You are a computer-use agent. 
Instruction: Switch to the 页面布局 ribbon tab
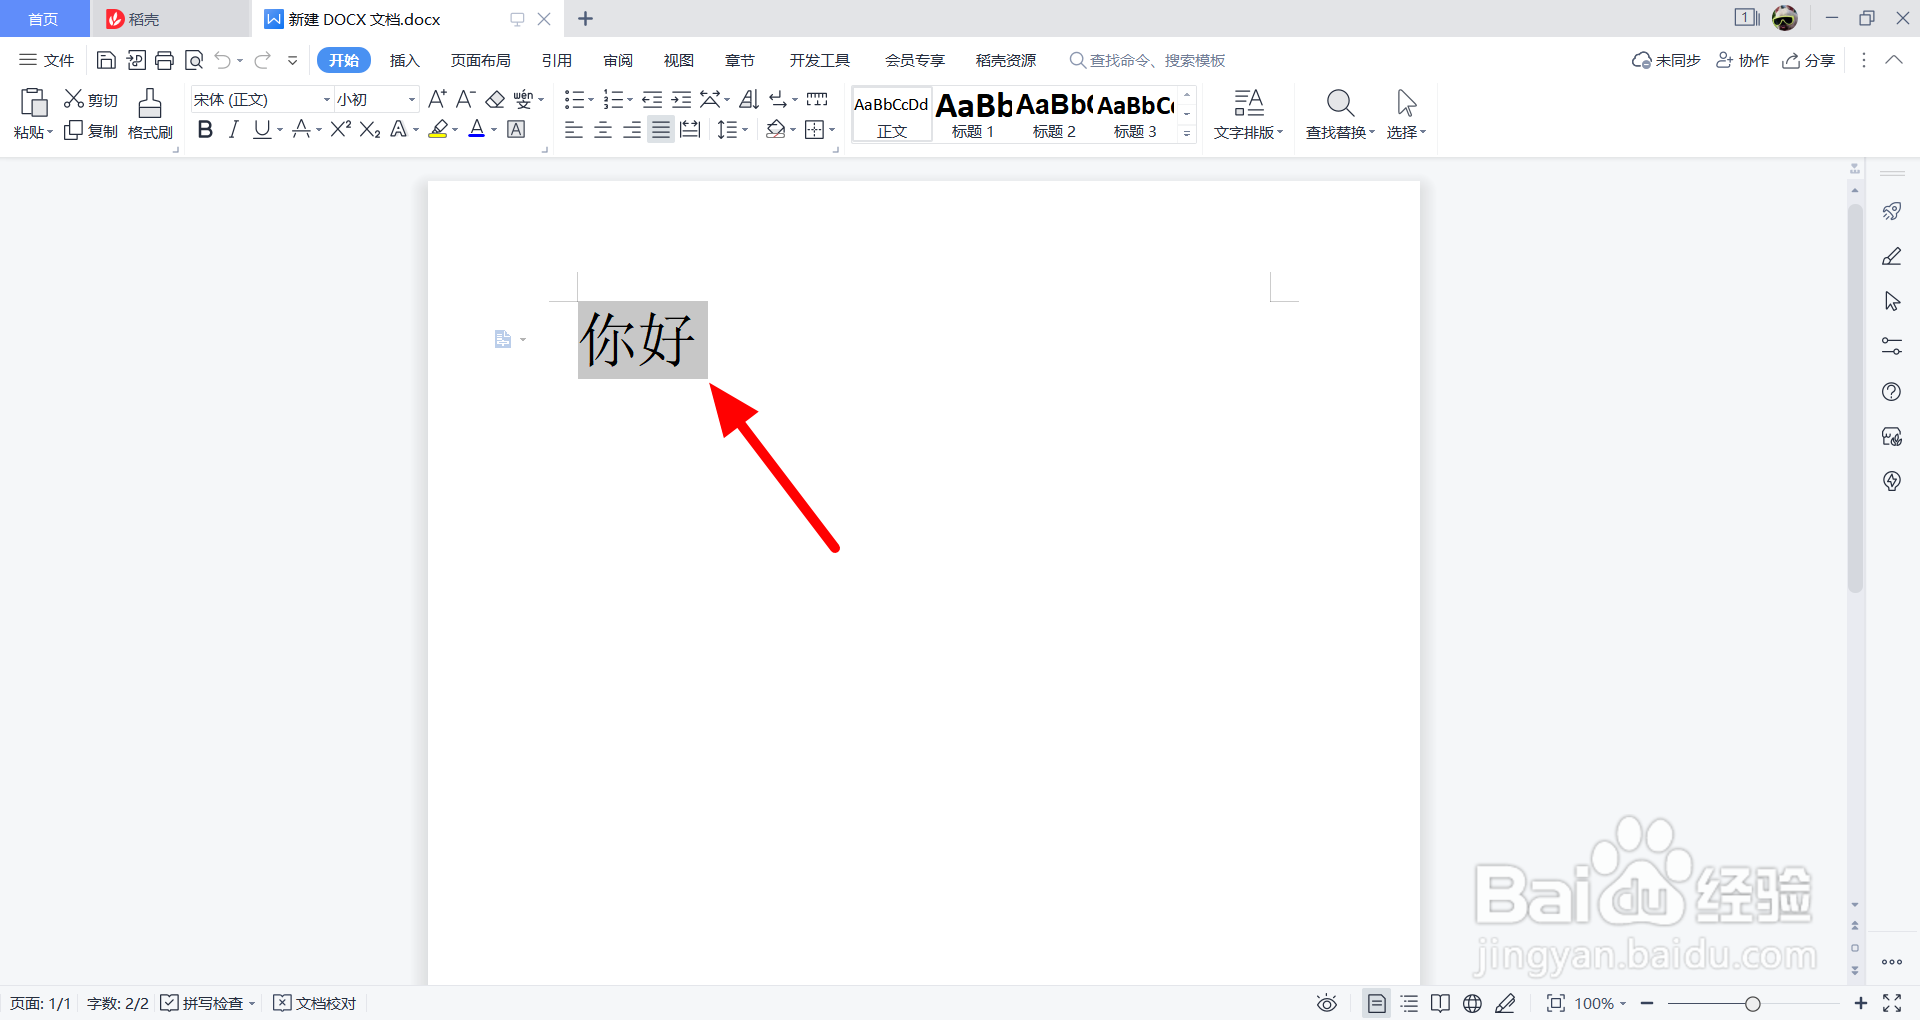click(480, 60)
